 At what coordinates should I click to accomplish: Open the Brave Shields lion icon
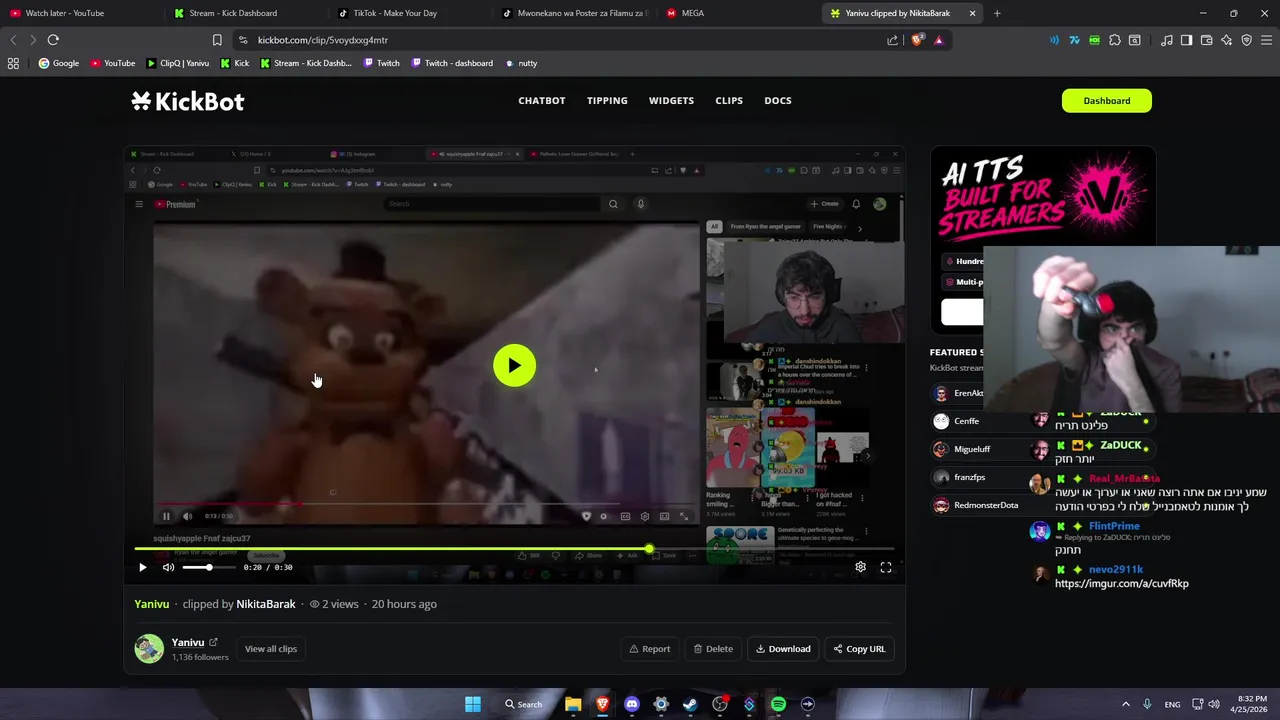pos(917,40)
